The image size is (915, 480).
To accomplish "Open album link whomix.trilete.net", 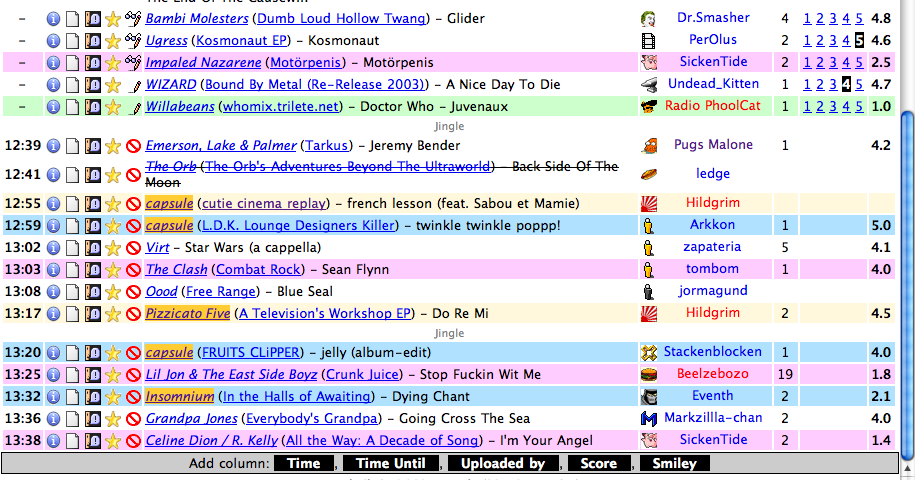I will coord(281,107).
